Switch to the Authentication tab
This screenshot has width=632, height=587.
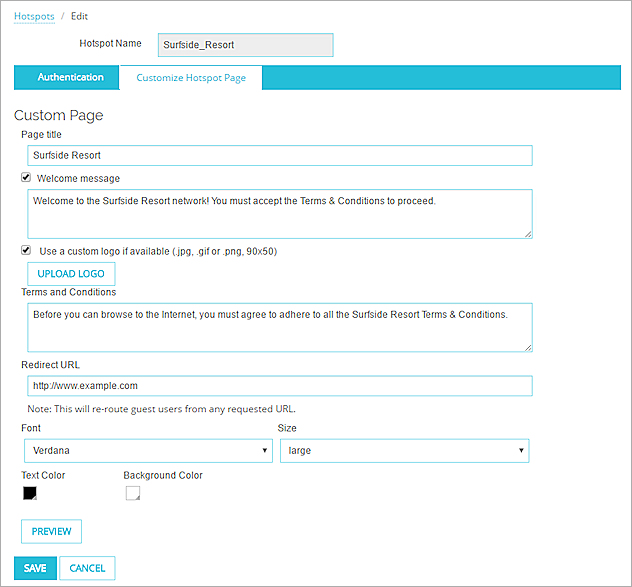point(70,78)
